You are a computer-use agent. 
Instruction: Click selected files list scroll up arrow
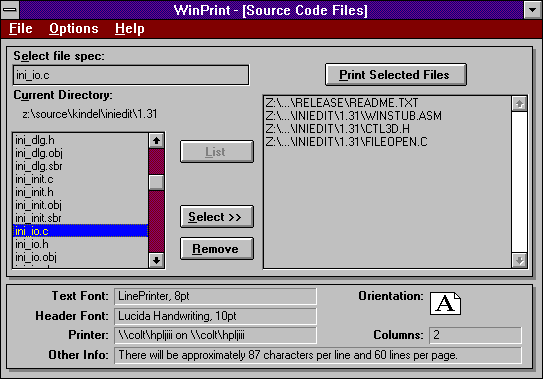coord(519,104)
